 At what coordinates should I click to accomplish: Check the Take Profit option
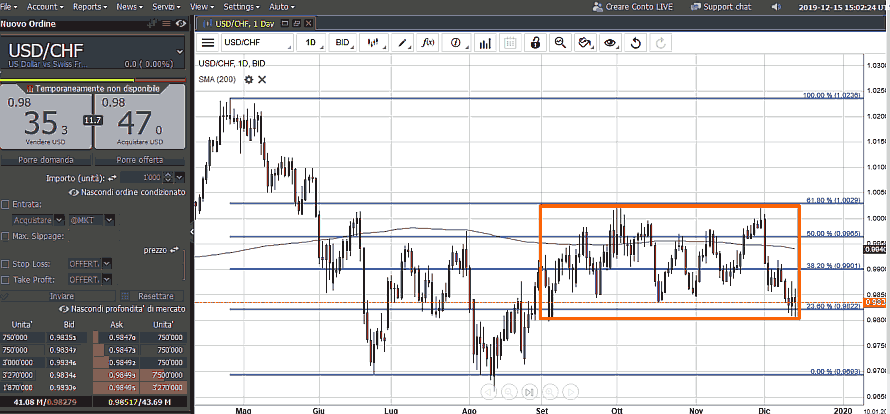point(6,279)
